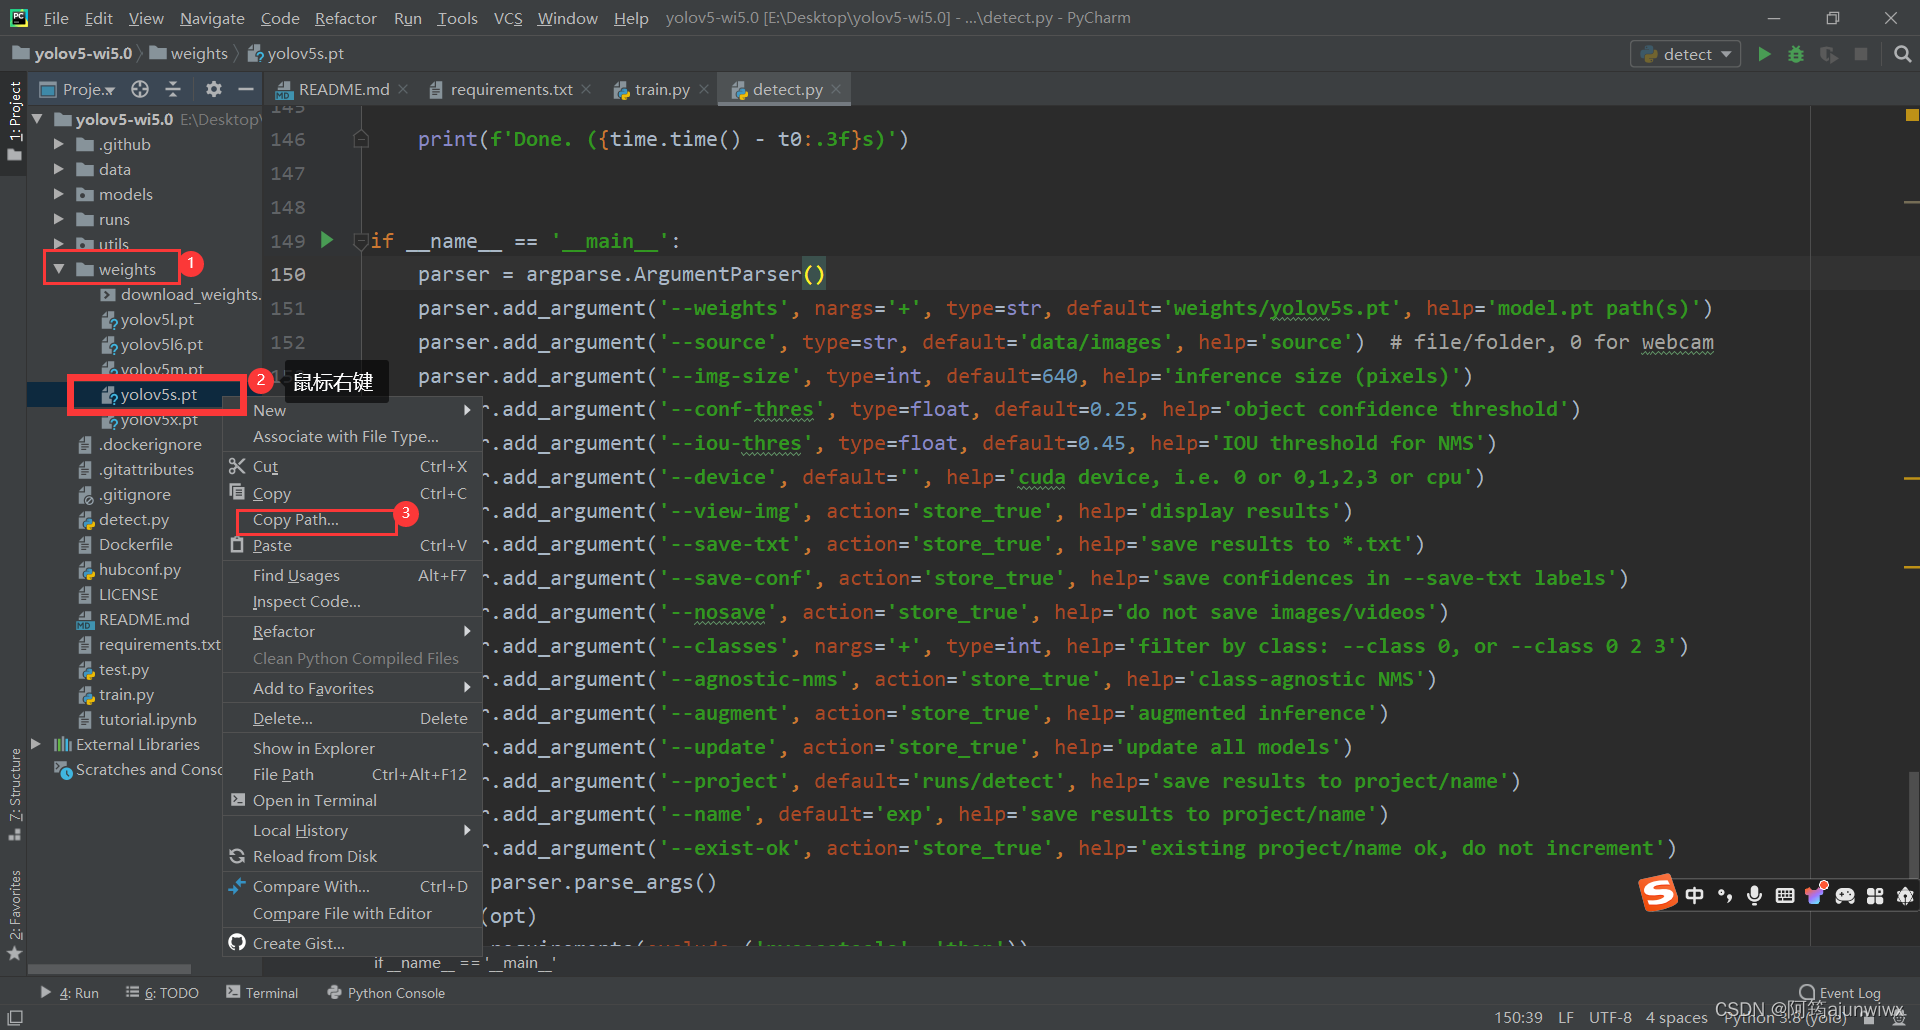Open the detect run configuration dropdown
Viewport: 1920px width, 1030px height.
(1686, 54)
